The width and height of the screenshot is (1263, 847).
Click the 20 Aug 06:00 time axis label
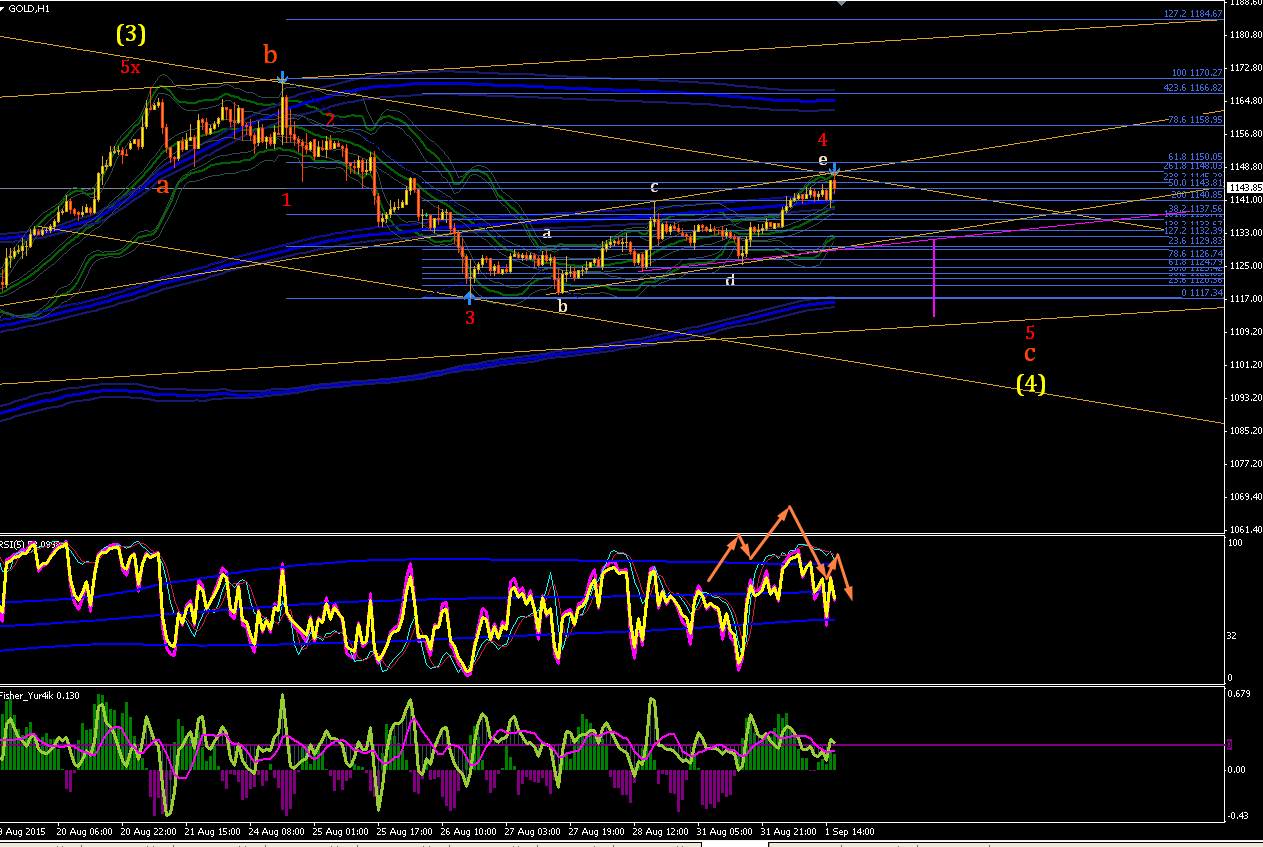coord(84,831)
